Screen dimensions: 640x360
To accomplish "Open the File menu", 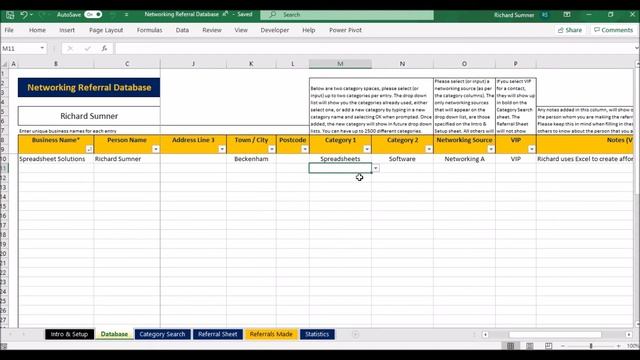I will [9, 30].
